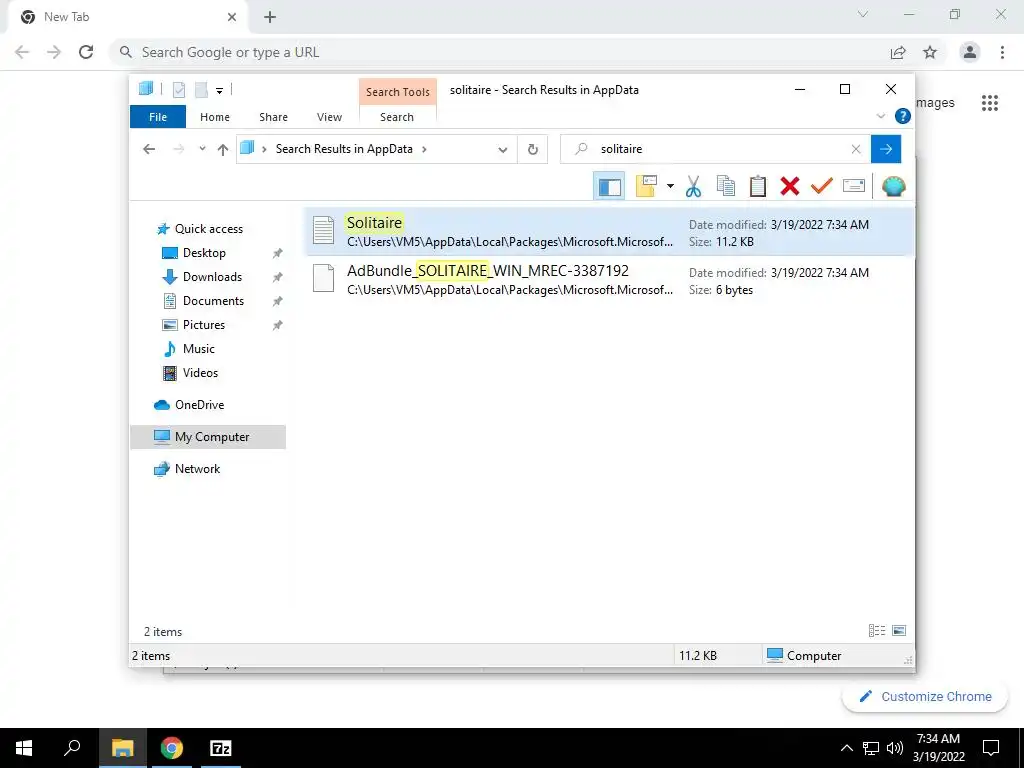Image resolution: width=1024 pixels, height=768 pixels.
Task: Click the scissors Cut icon
Action: tap(693, 187)
